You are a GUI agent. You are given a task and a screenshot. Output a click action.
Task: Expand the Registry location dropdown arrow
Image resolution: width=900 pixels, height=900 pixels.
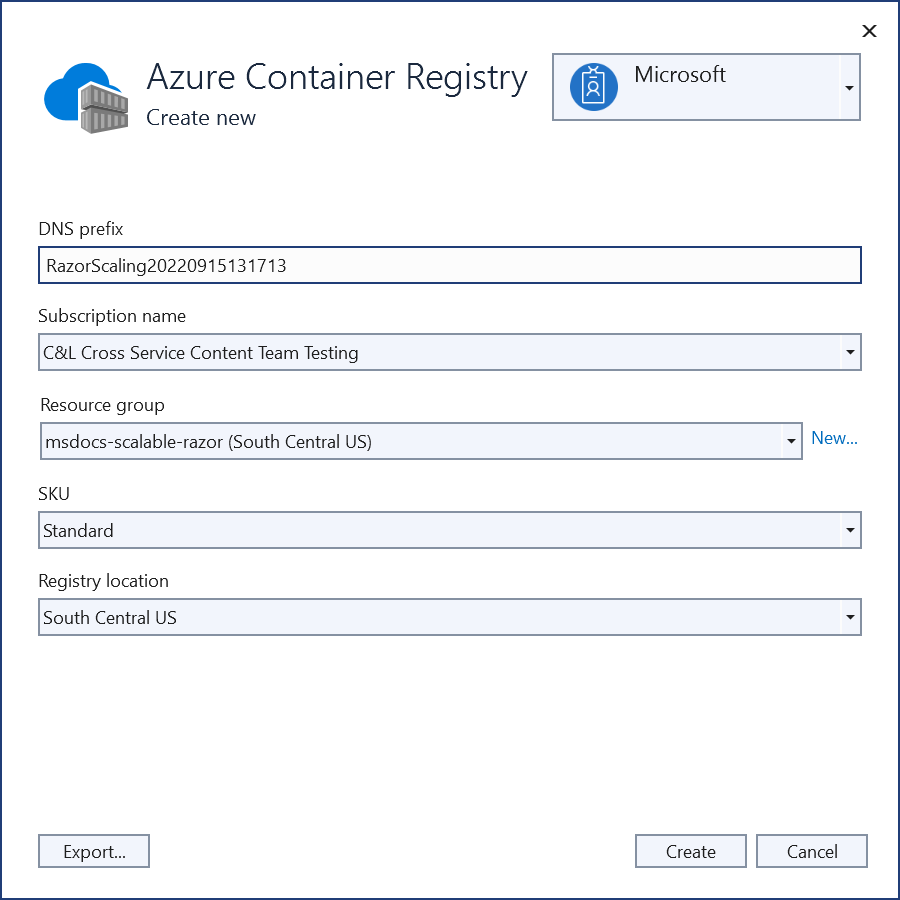(x=849, y=618)
